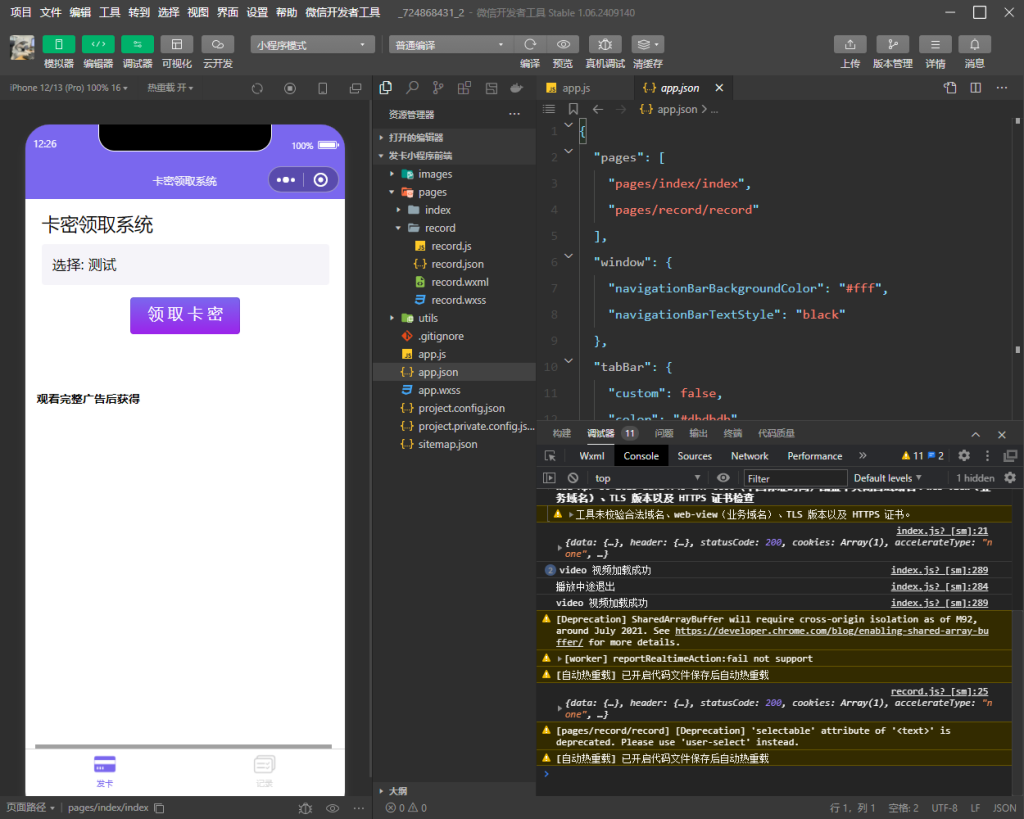Screen dimensions: 1024x819
Task: Detach the simulator into separate window
Action: [355, 88]
